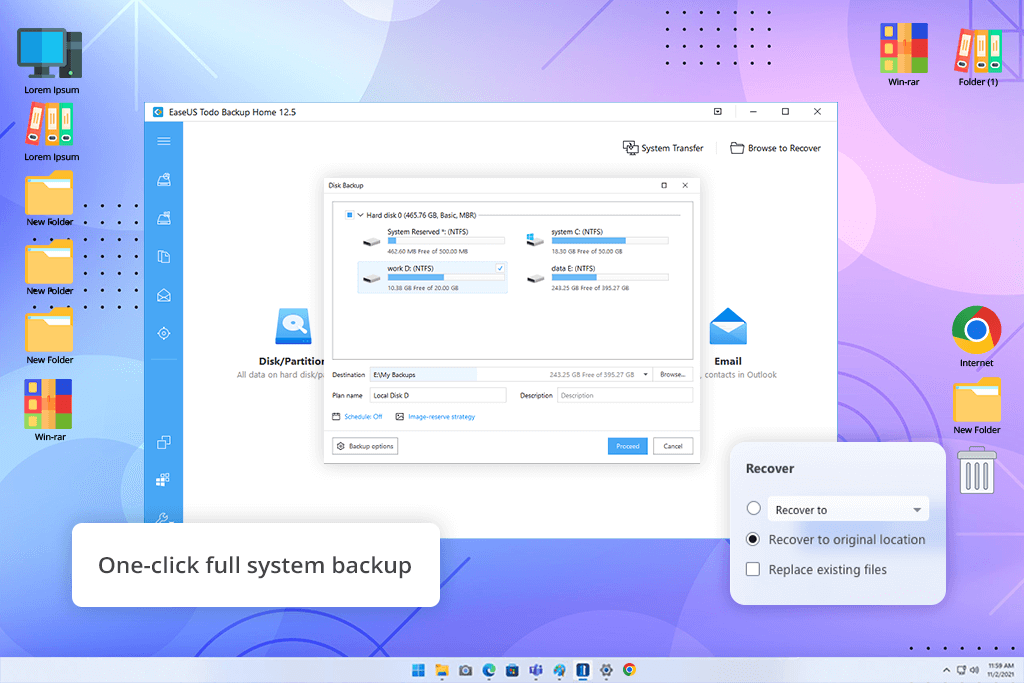Show hidden icons in system tray
1024x683 pixels.
coord(946,670)
